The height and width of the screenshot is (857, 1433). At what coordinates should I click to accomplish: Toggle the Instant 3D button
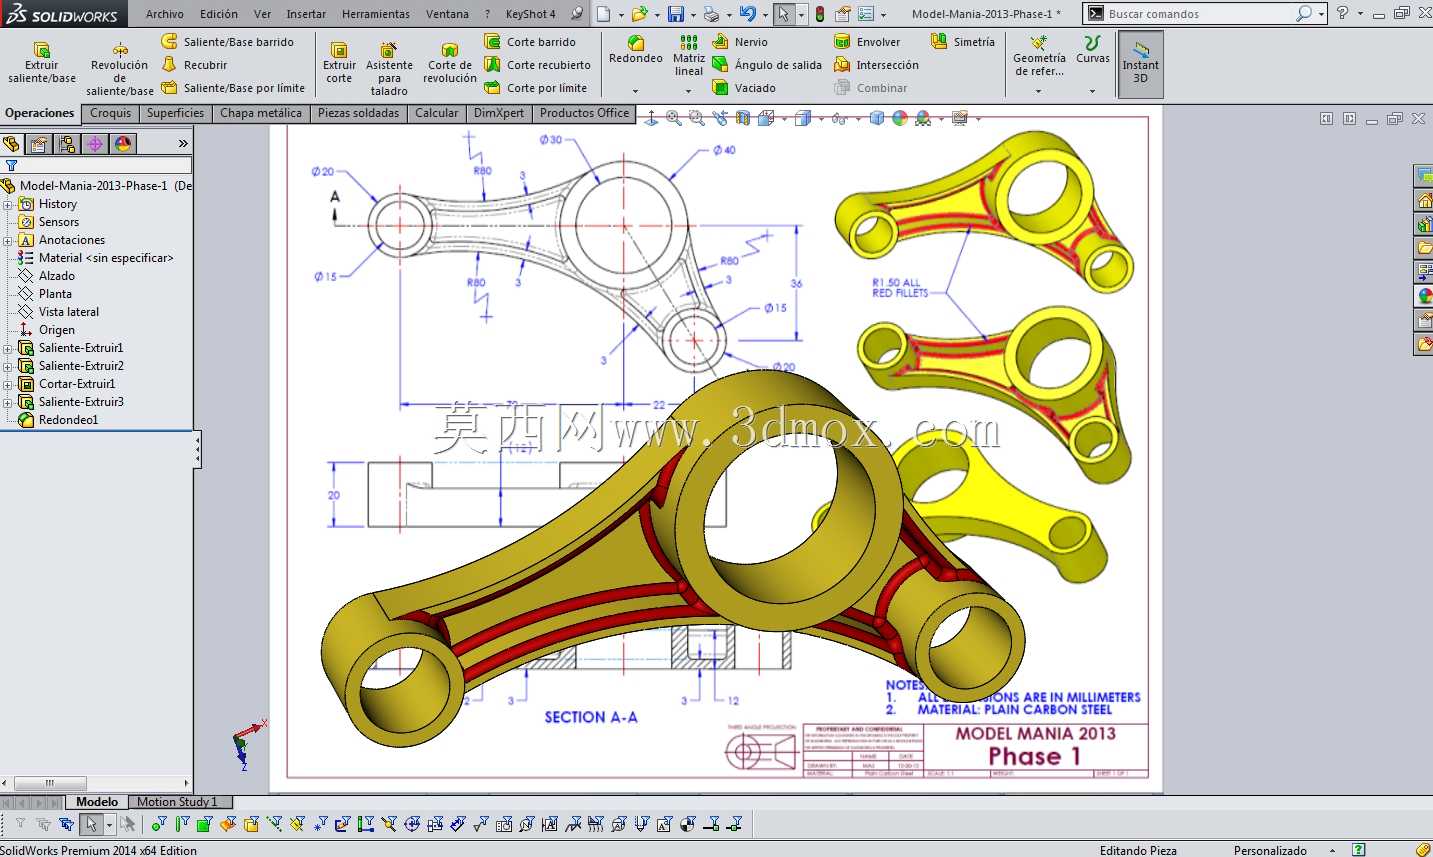point(1140,64)
